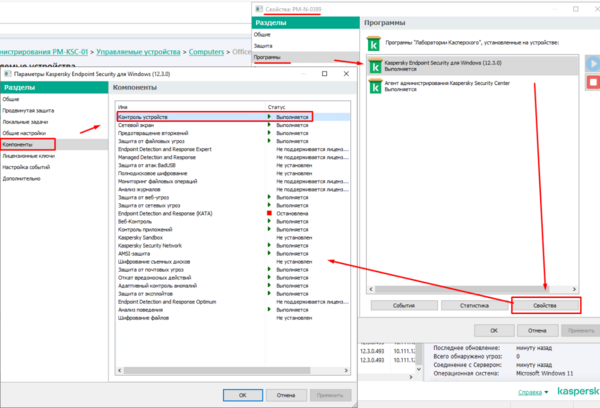Click components list horizontal scrollbar thumb
The width and height of the screenshot is (600, 408).
[x=217, y=370]
